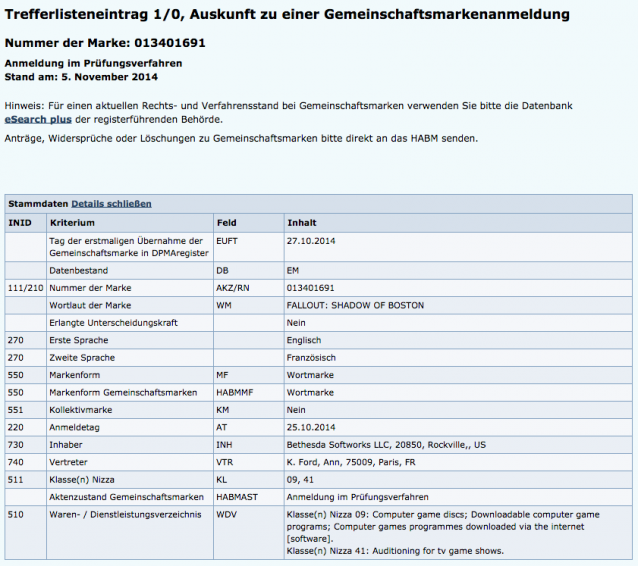Click the VTR field cell

click(249, 462)
